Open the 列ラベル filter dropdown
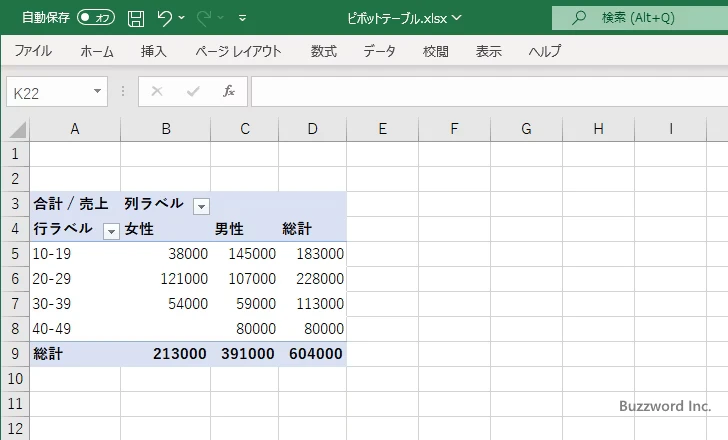This screenshot has width=728, height=440. point(201,206)
